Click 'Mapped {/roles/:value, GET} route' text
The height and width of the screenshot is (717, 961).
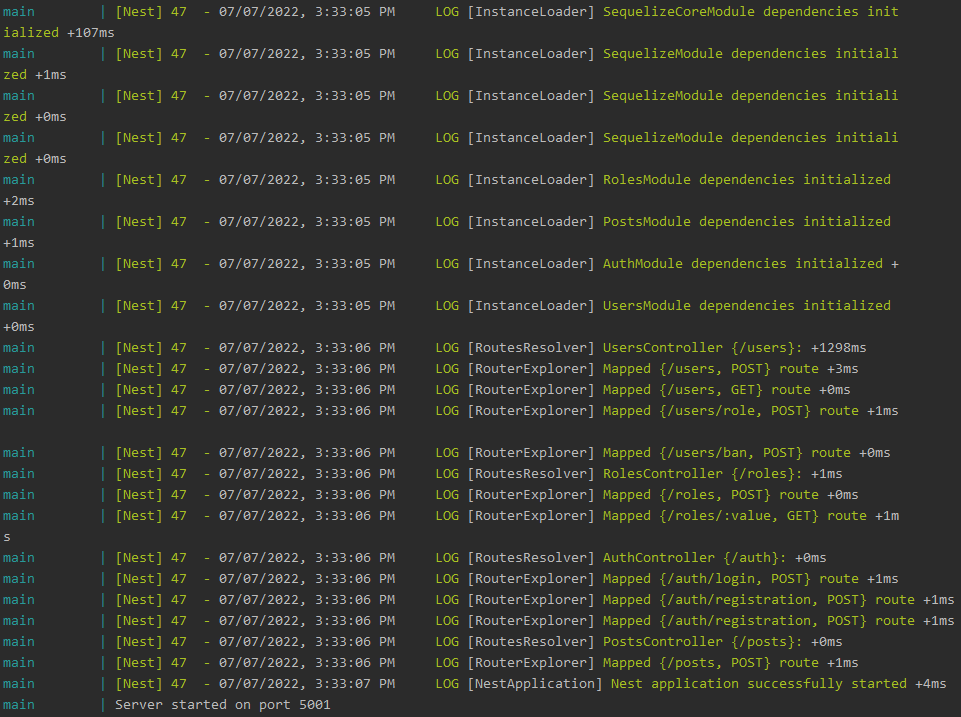735,516
